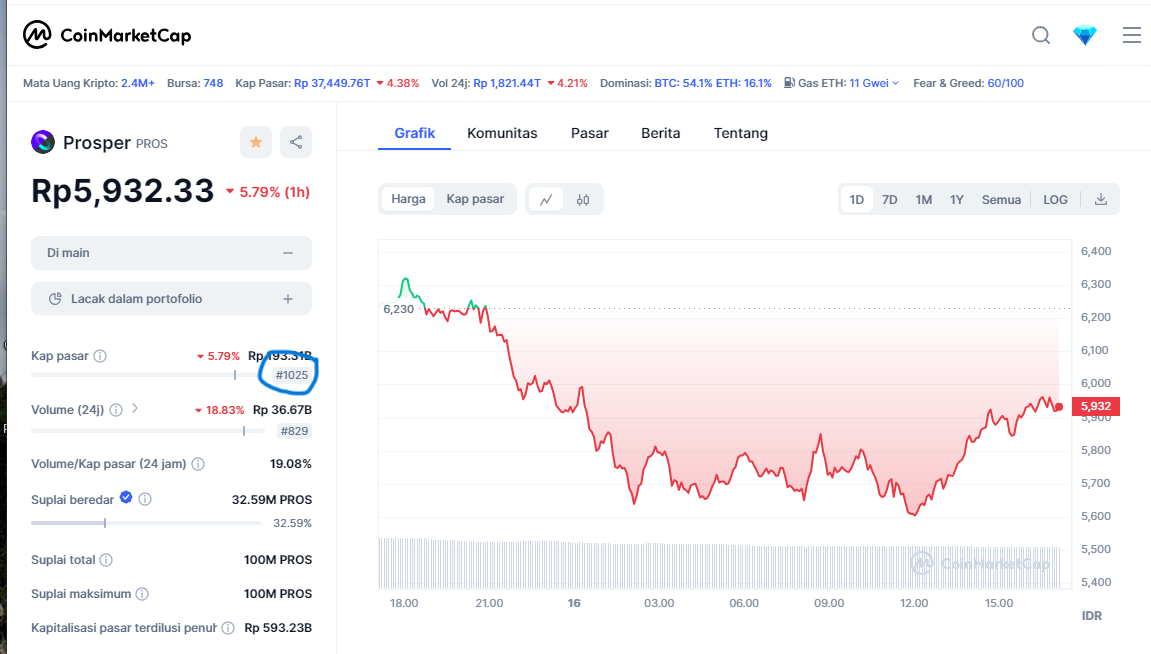The height and width of the screenshot is (654, 1151).
Task: Select 1Y time range
Action: pyautogui.click(x=956, y=200)
